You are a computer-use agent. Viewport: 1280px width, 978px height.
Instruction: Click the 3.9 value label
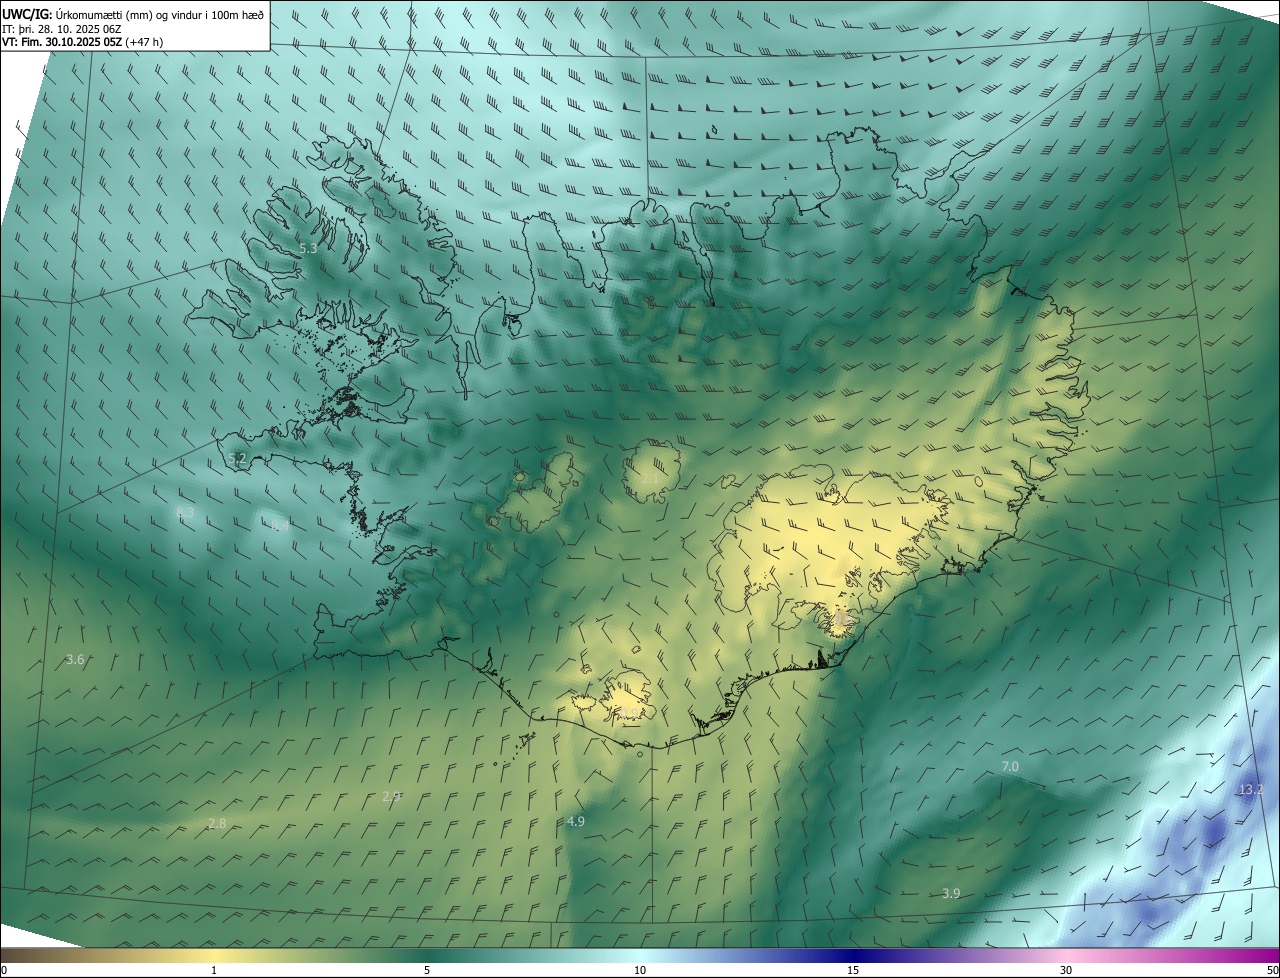coord(951,893)
